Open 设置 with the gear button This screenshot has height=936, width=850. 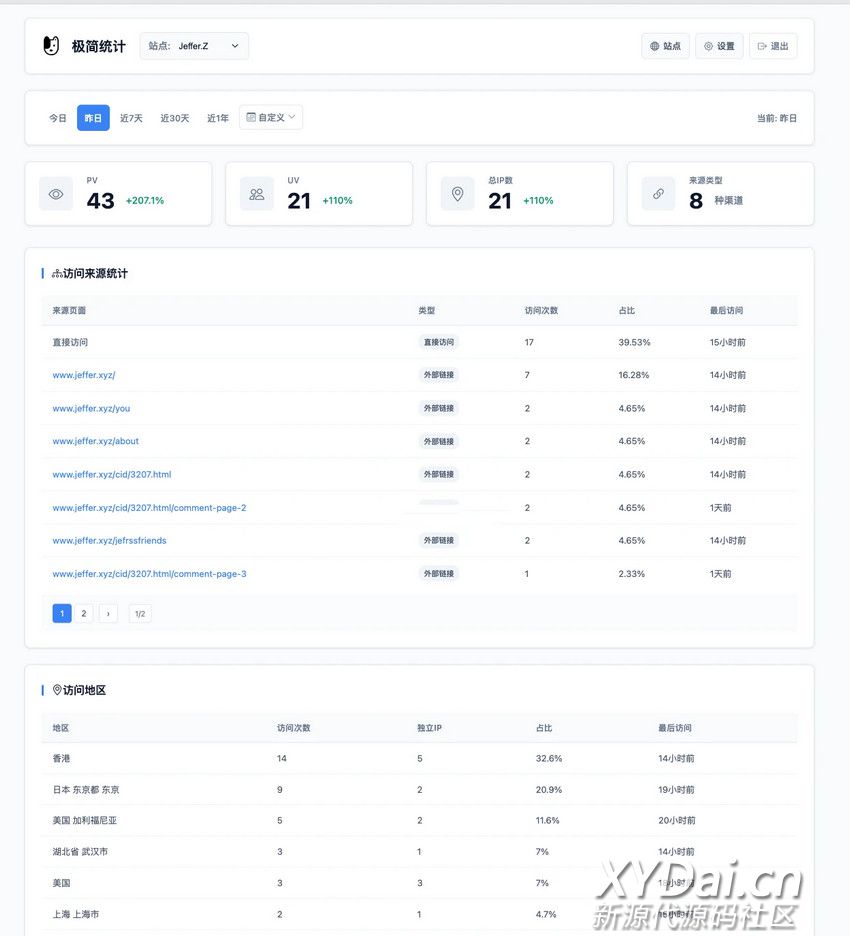(719, 46)
